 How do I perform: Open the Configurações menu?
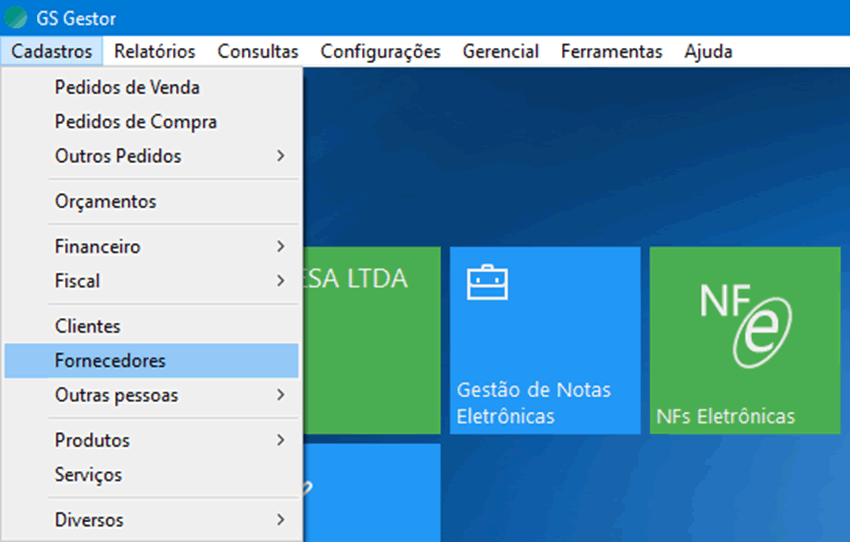click(x=380, y=51)
